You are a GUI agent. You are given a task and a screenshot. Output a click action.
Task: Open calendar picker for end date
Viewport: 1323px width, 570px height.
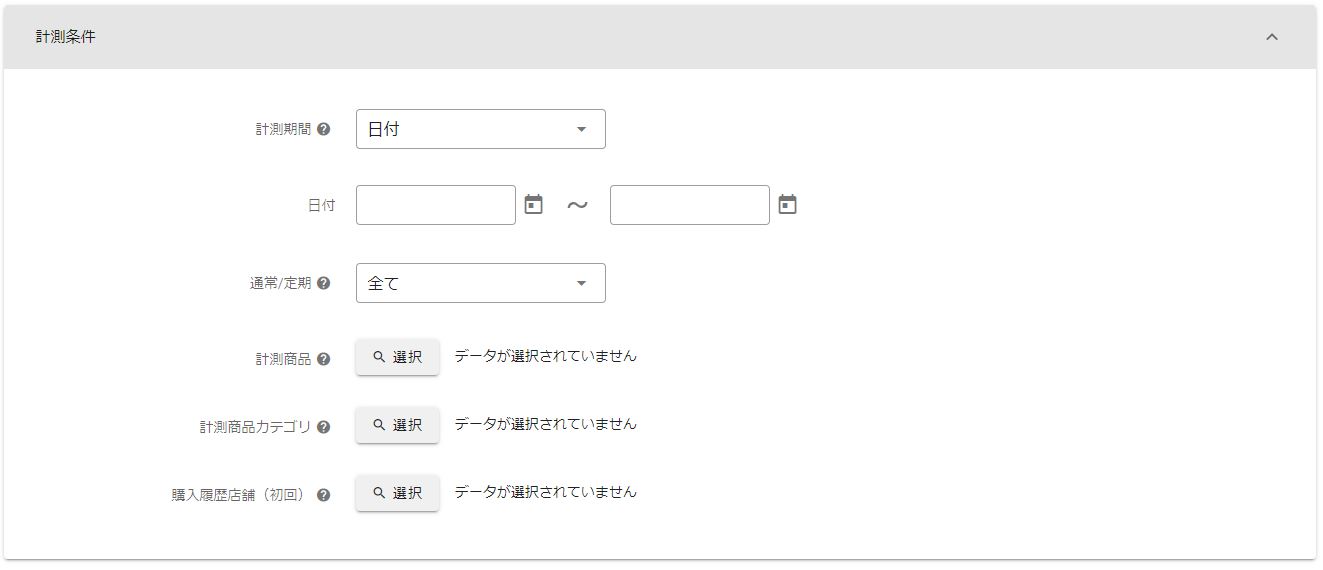(x=788, y=205)
